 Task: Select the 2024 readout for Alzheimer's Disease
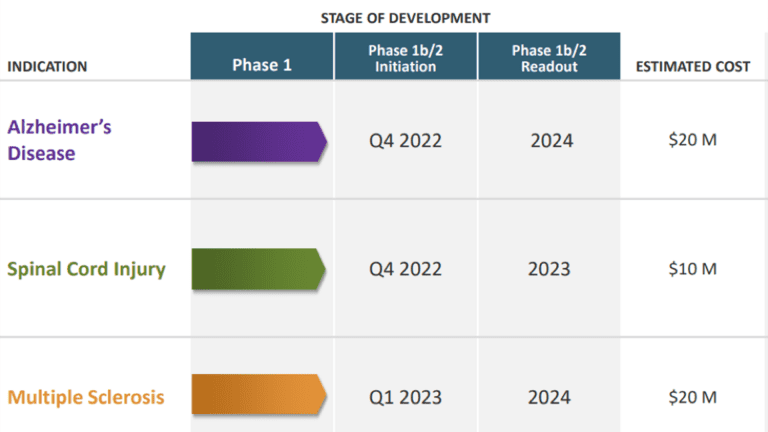click(x=551, y=141)
